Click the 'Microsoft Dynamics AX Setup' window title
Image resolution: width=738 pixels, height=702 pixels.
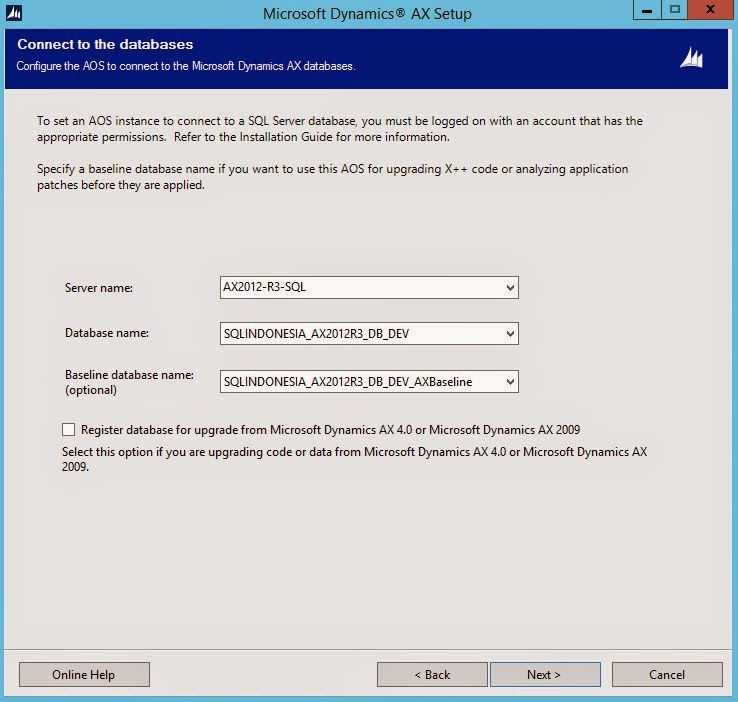click(367, 14)
